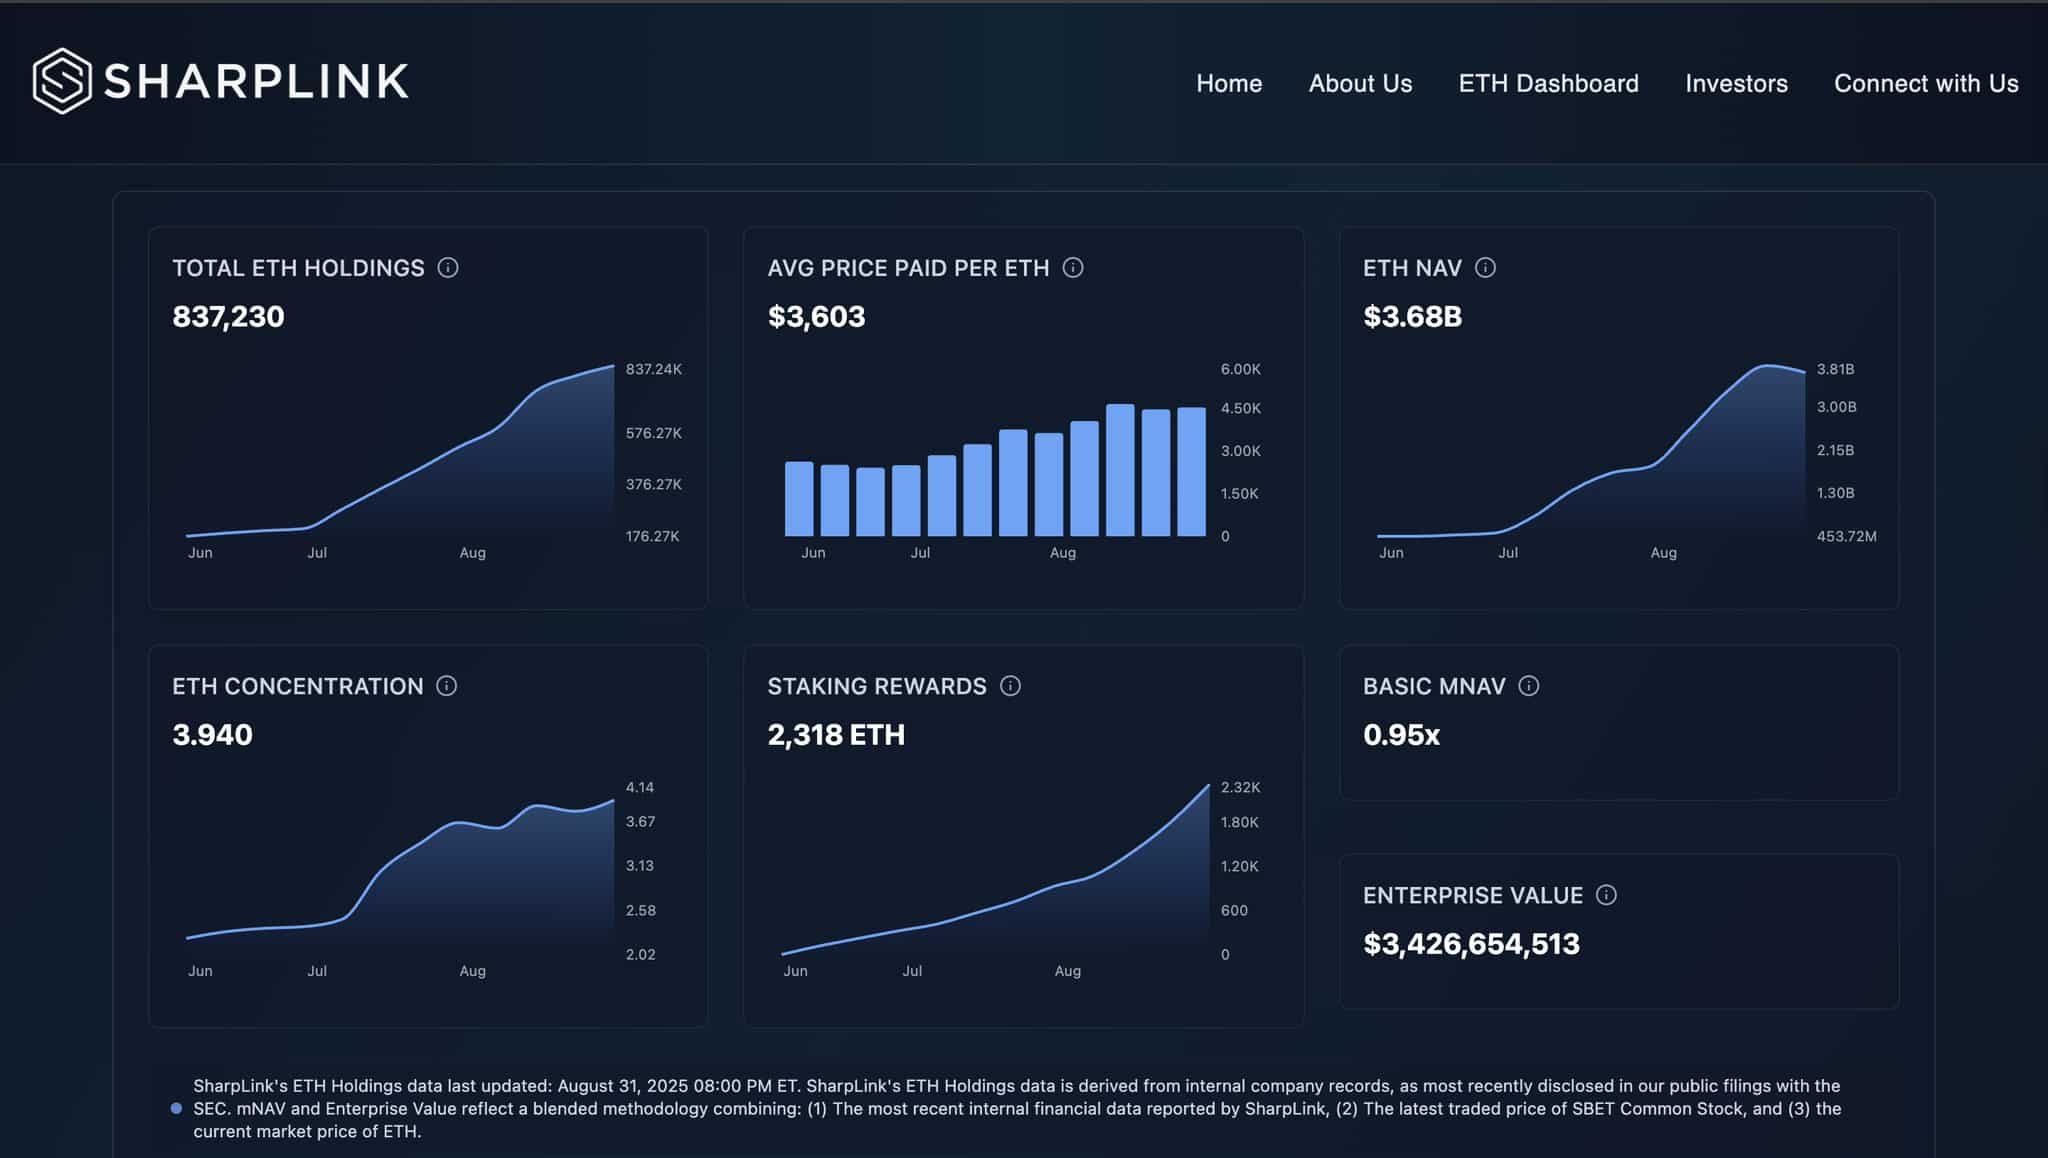Click info icon beside Total ETH Holdings
Screen dimensions: 2048x1158
[x=448, y=268]
